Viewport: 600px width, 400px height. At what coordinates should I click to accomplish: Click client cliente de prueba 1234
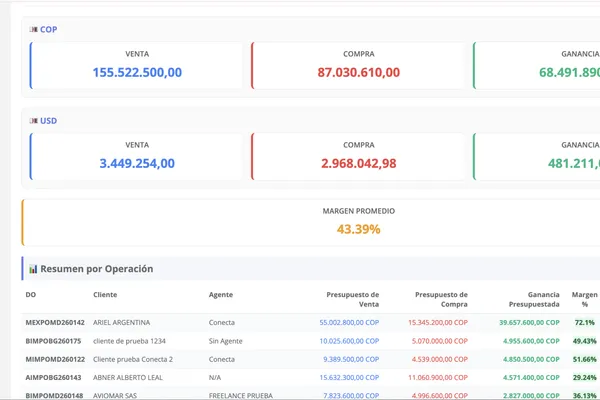tap(129, 341)
